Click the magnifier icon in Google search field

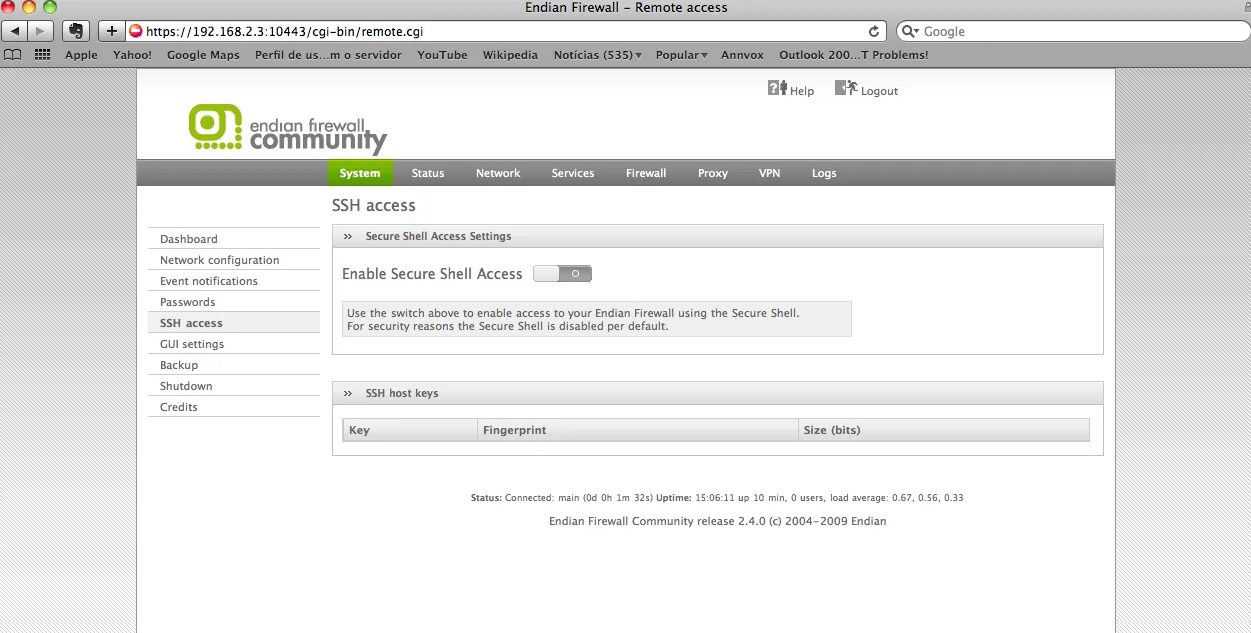coord(910,31)
